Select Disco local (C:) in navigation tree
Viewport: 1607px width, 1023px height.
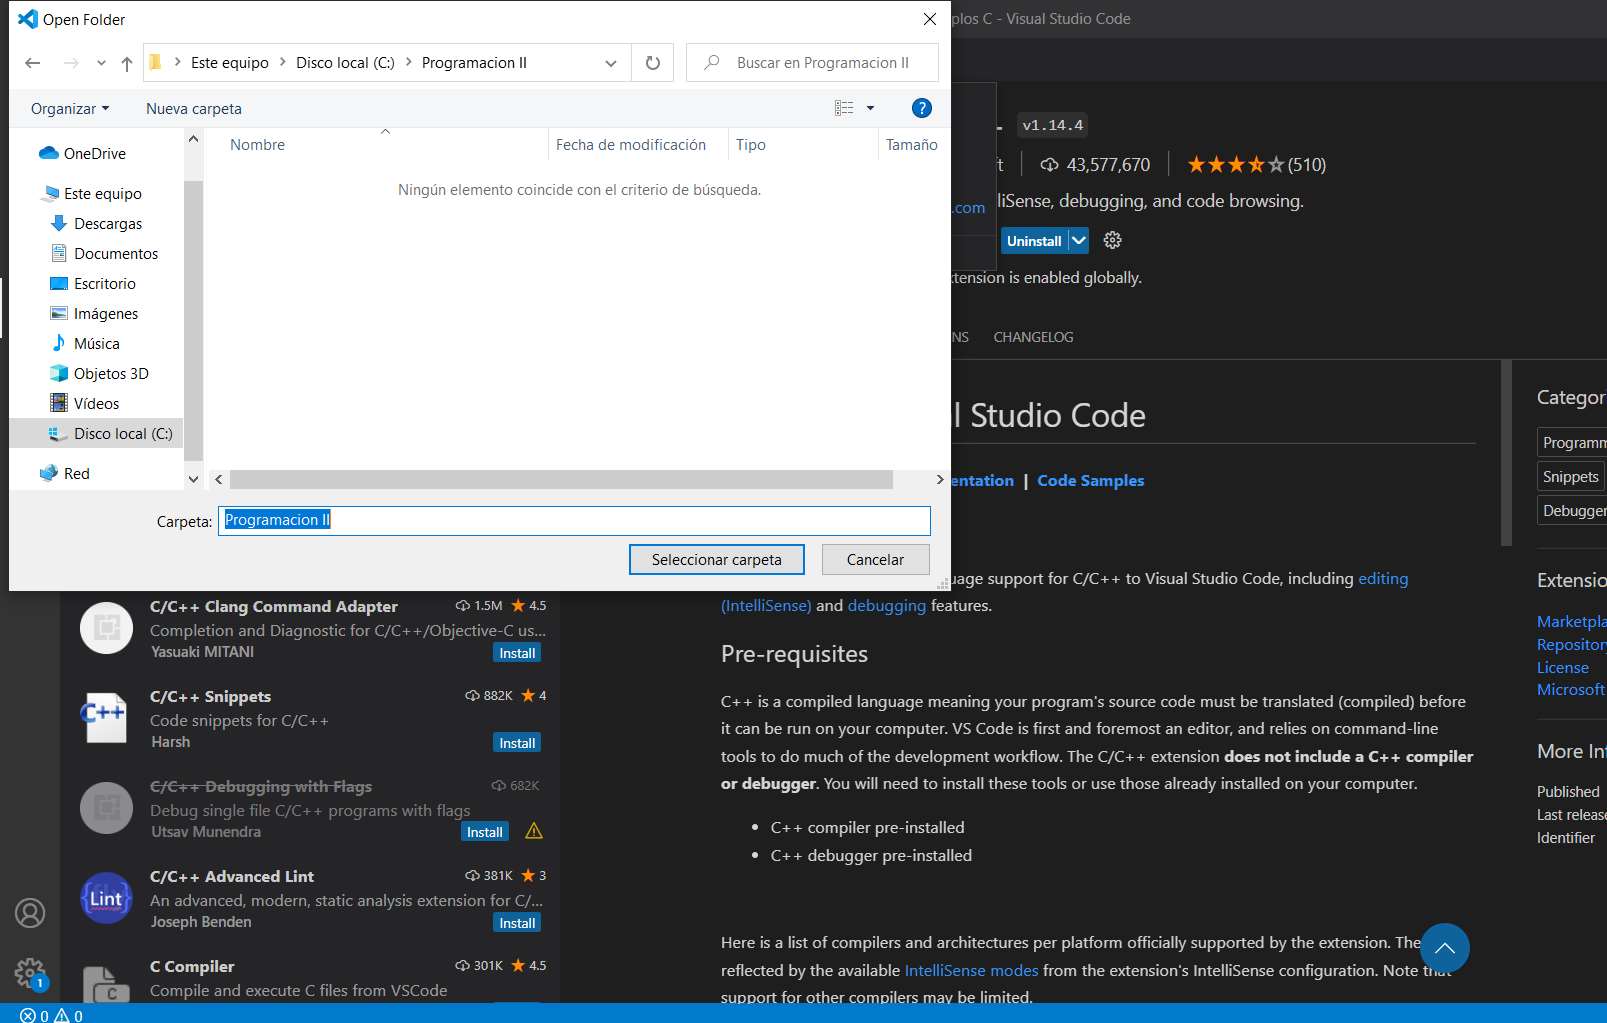tap(122, 433)
